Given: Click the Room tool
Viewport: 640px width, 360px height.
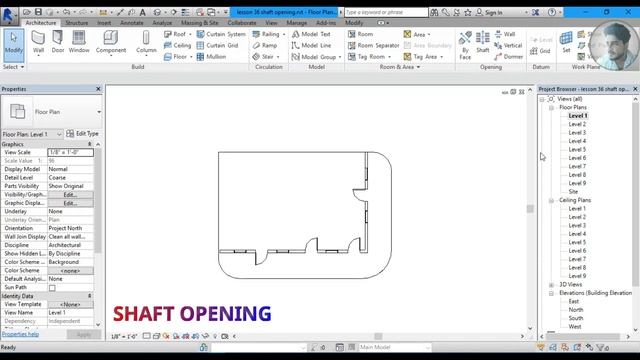Looking at the screenshot, I should pyautogui.click(x=360, y=34).
